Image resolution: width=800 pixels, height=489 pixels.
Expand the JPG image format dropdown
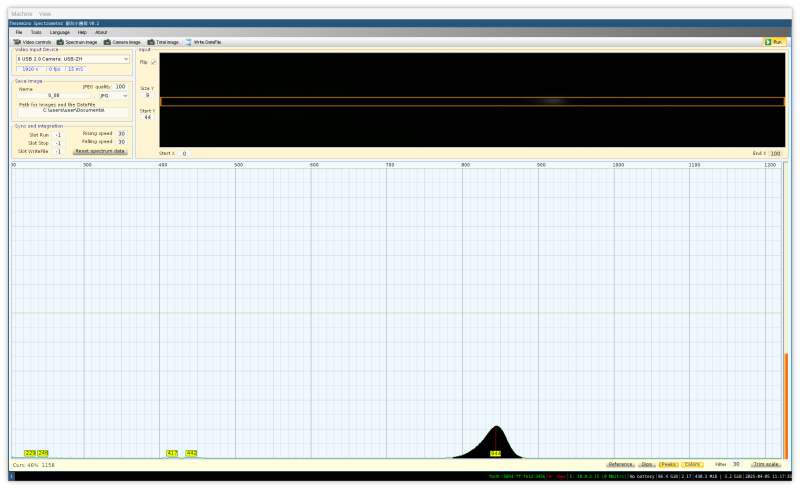pos(114,96)
